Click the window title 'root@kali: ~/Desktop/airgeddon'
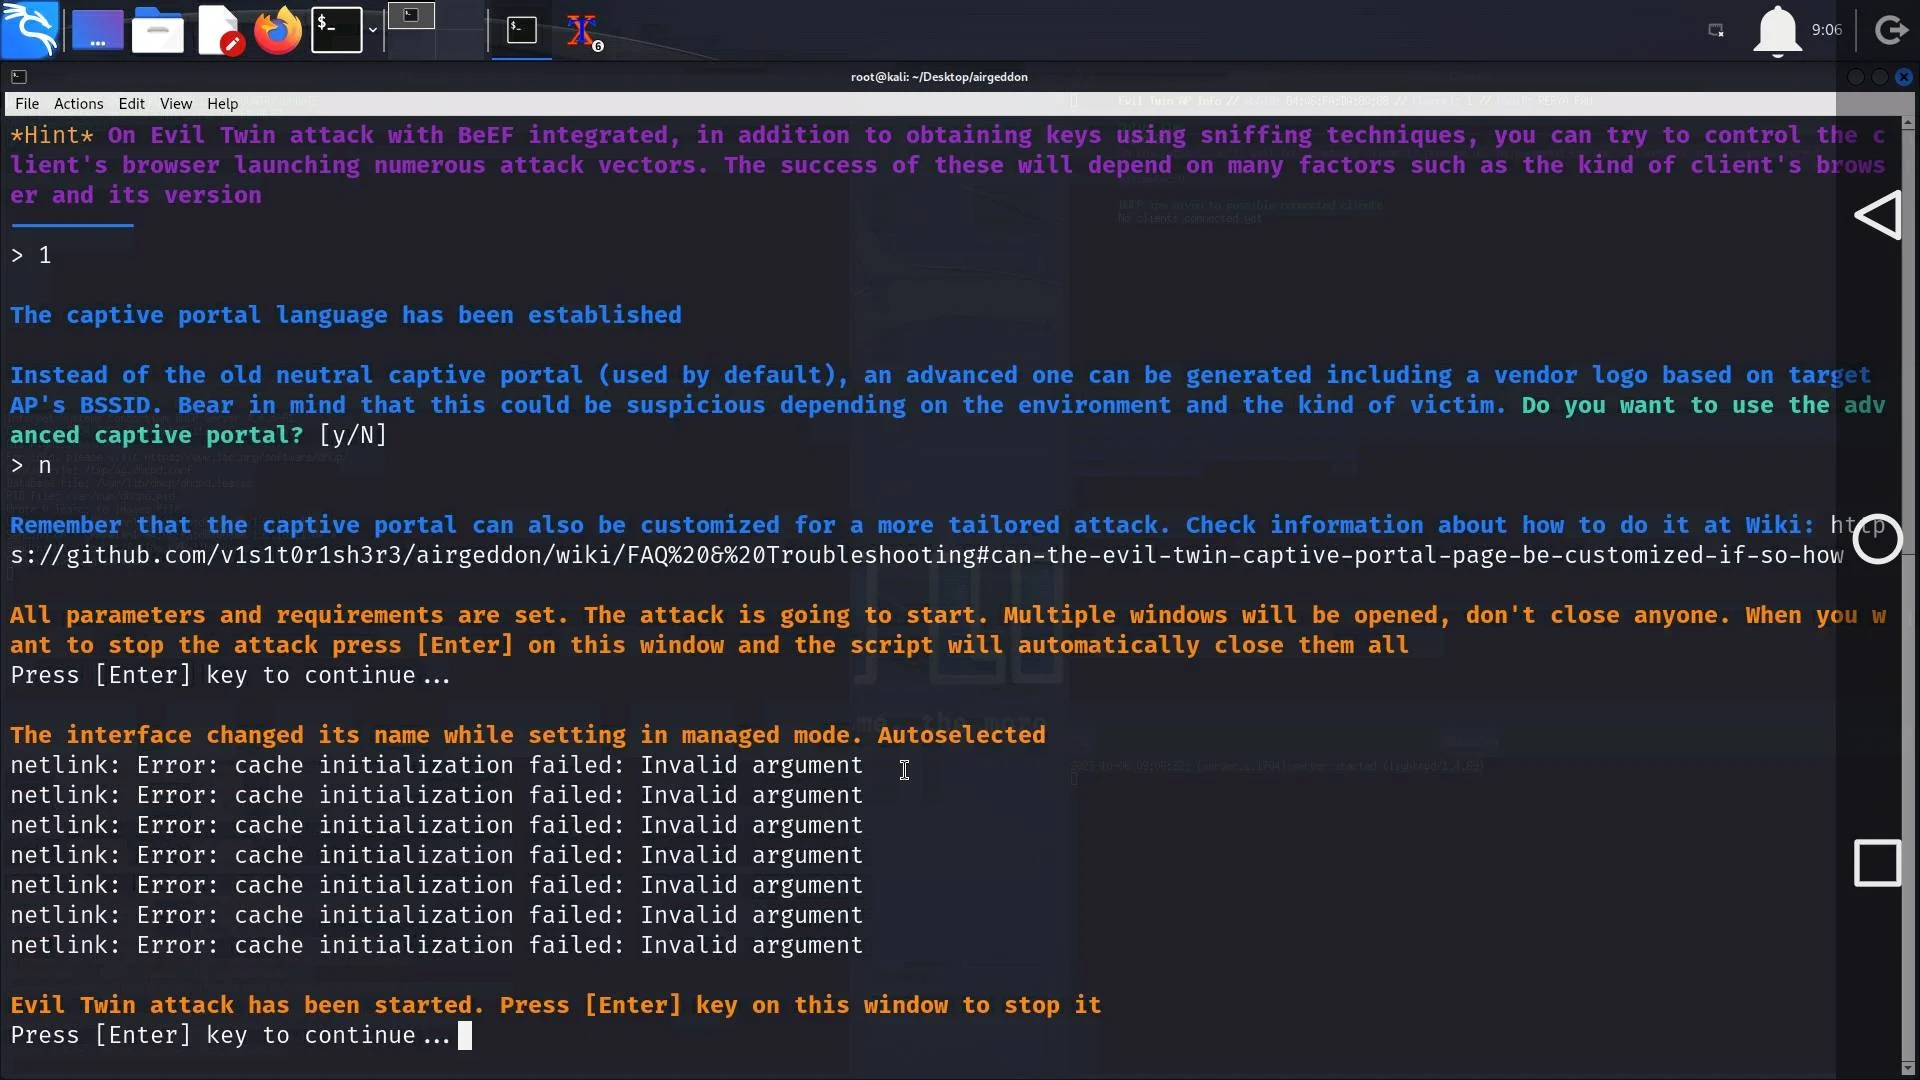The image size is (1920, 1080). point(939,77)
